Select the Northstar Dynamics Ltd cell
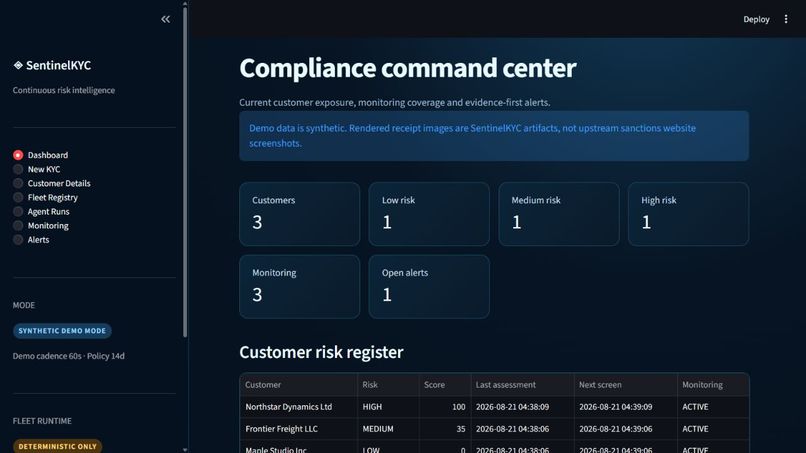 (298, 407)
